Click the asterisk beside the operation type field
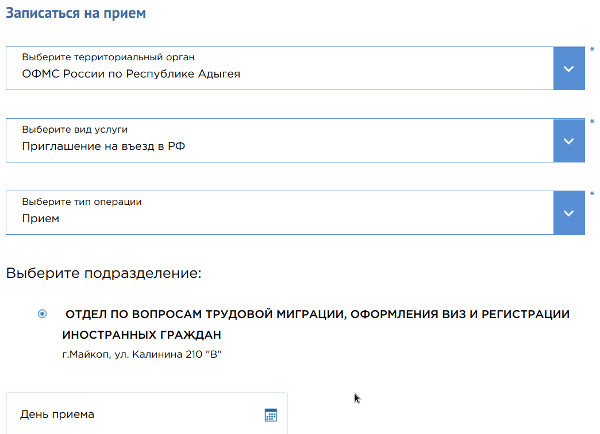 point(592,194)
